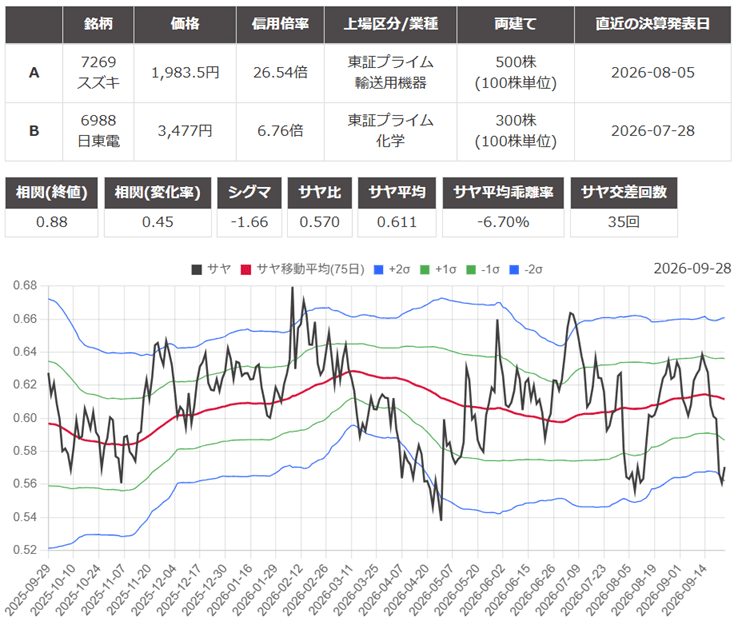Click the サヤ交差回数 header
734x621 pixels.
624,193
